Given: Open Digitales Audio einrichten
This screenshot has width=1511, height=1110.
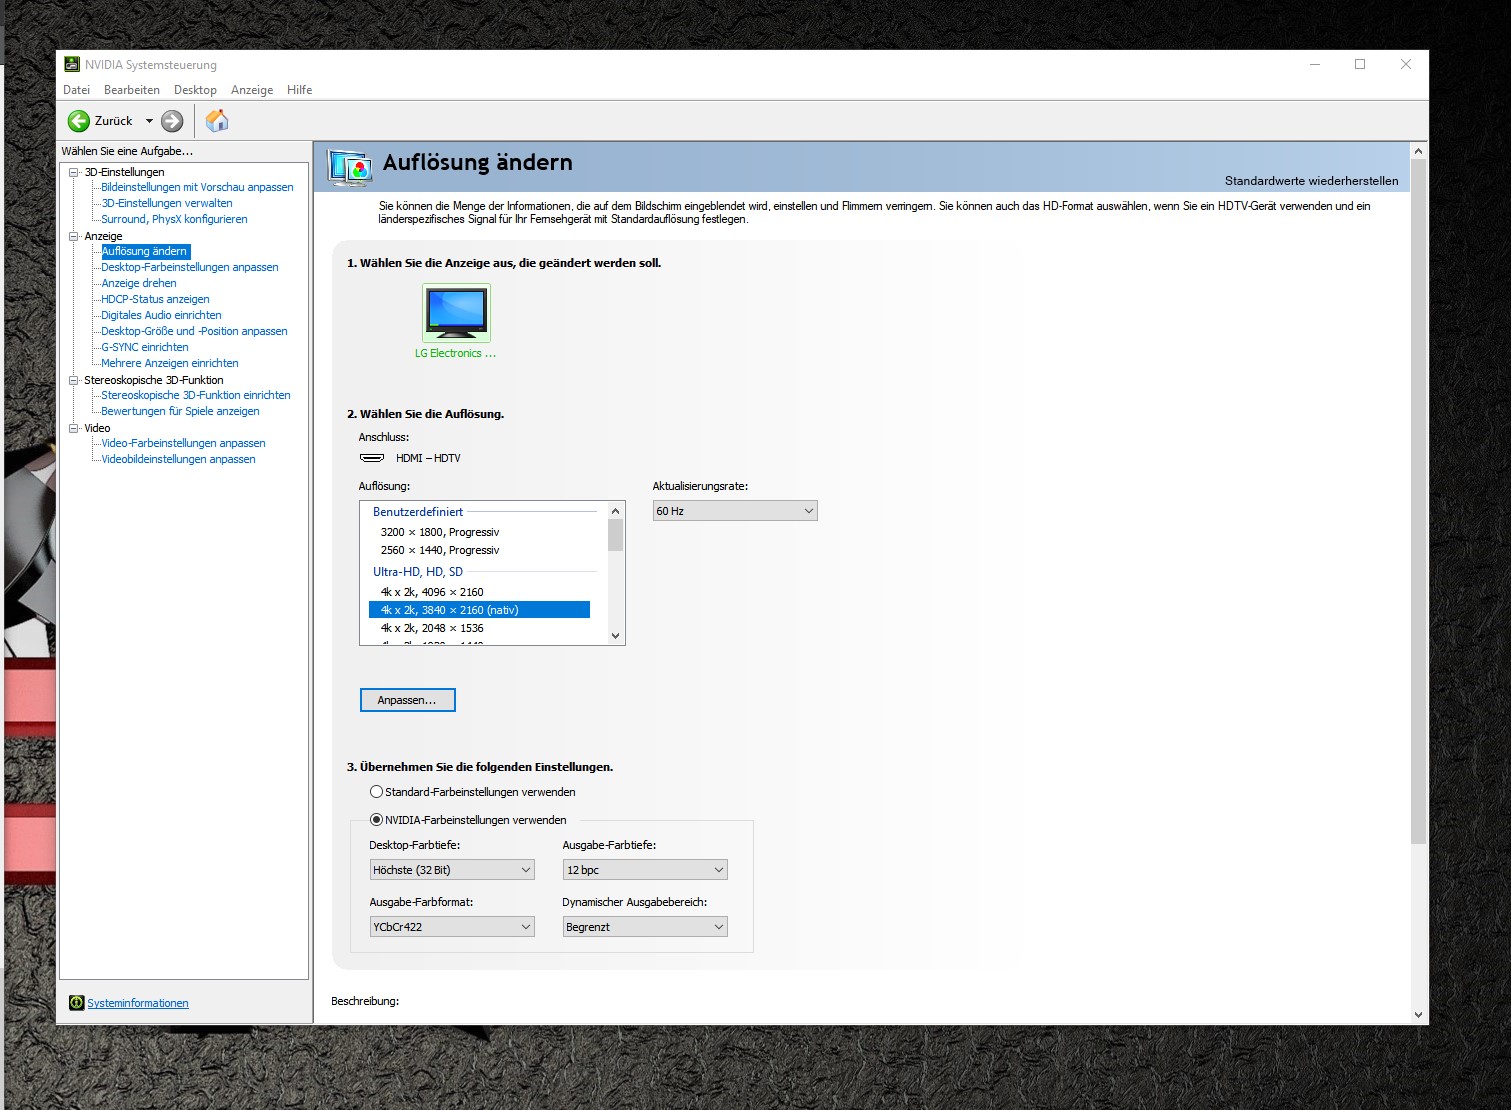Looking at the screenshot, I should pos(161,315).
